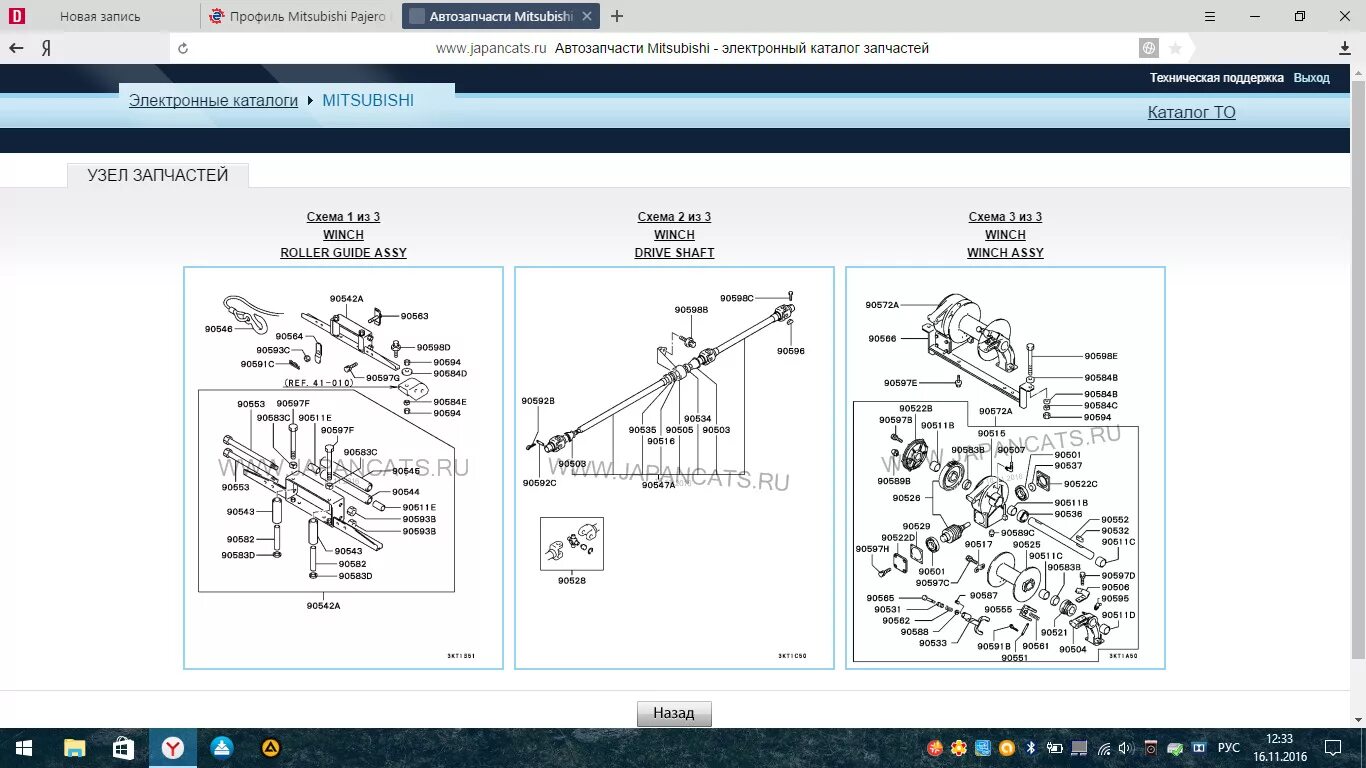
Task: Click the site protection globe icon in address bar
Action: pos(1149,48)
